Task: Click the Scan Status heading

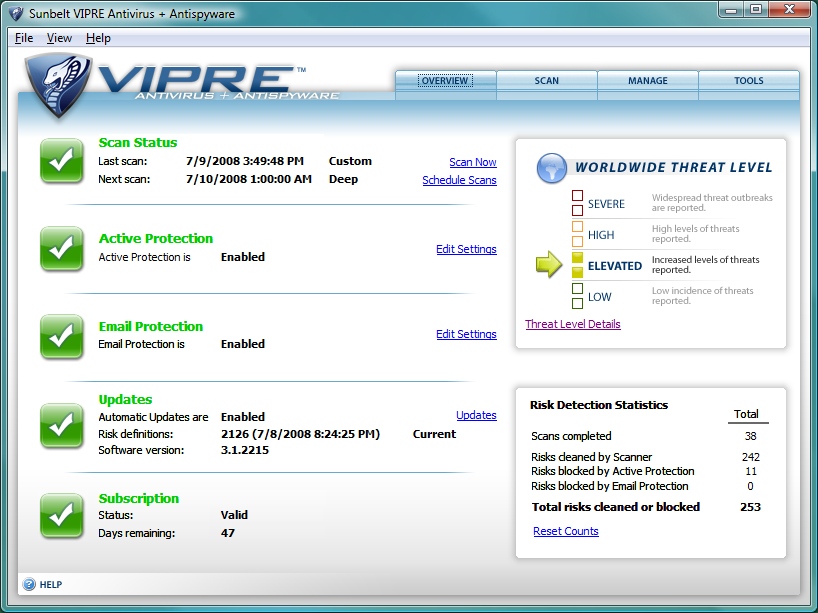Action: [x=138, y=142]
